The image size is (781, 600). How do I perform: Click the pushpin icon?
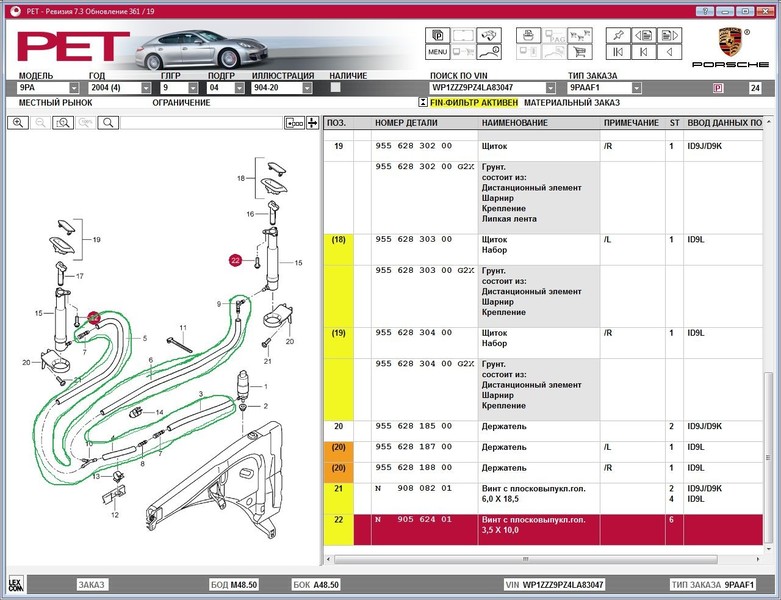click(x=618, y=35)
